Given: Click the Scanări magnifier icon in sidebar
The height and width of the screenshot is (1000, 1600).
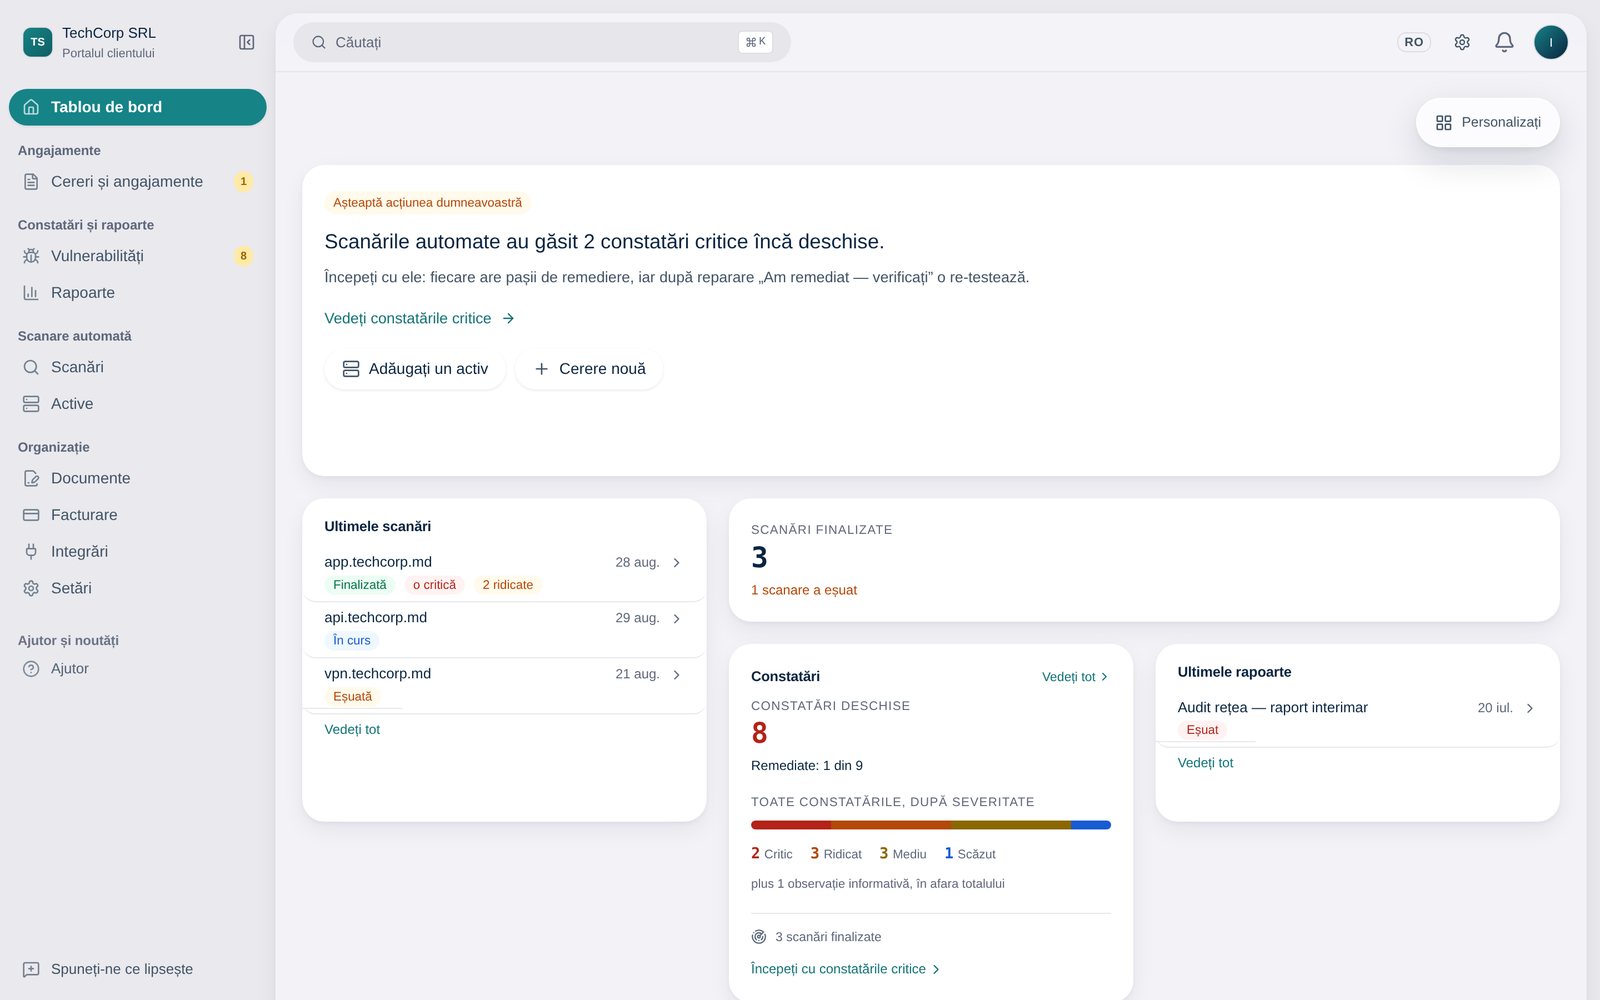Looking at the screenshot, I should coord(31,367).
